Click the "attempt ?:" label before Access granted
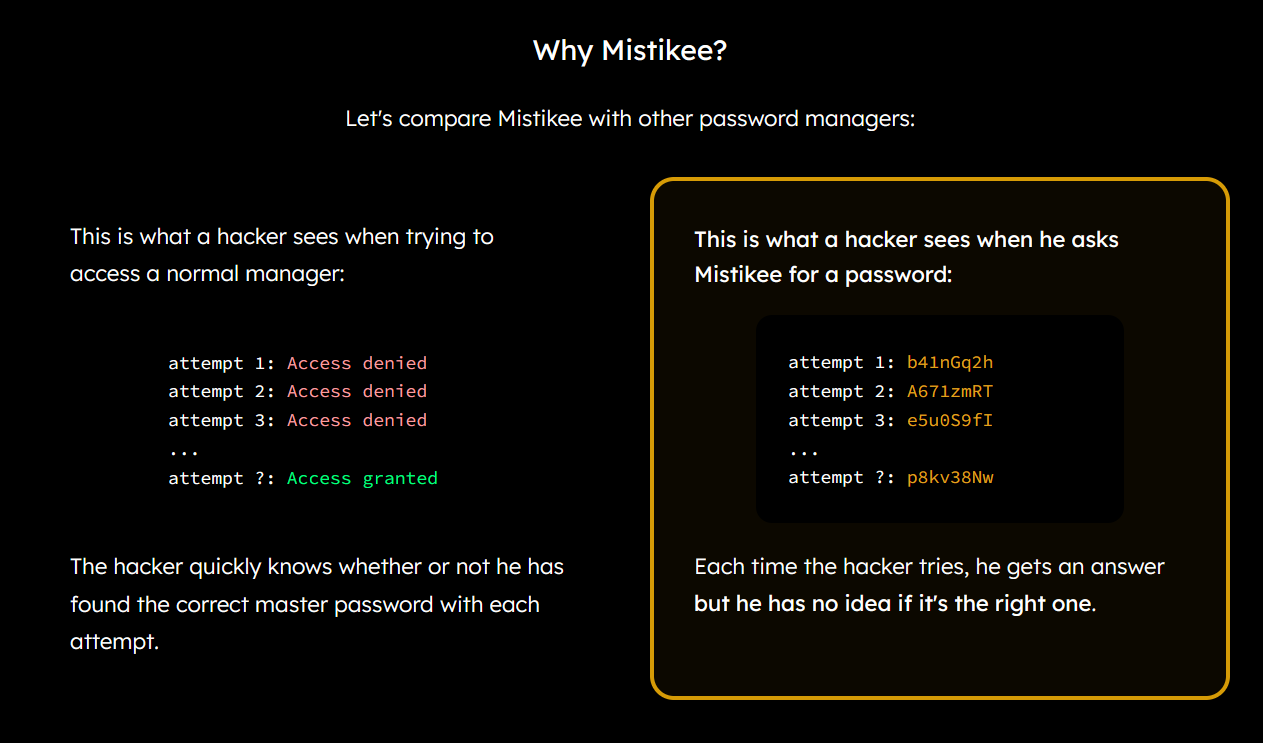Viewport: 1263px width, 743px height. pos(222,478)
